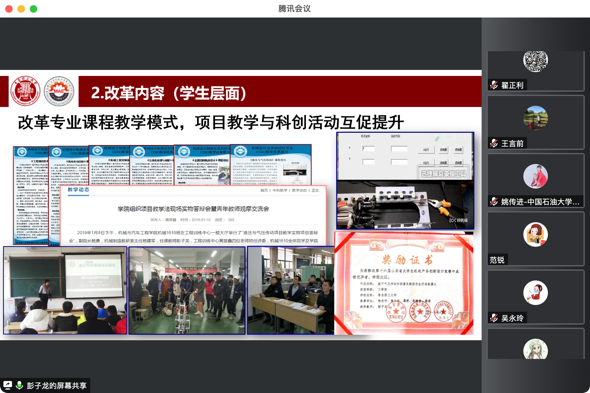The image size is (590, 393).
Task: Click 王言前's landscape avatar
Action: pyautogui.click(x=535, y=118)
